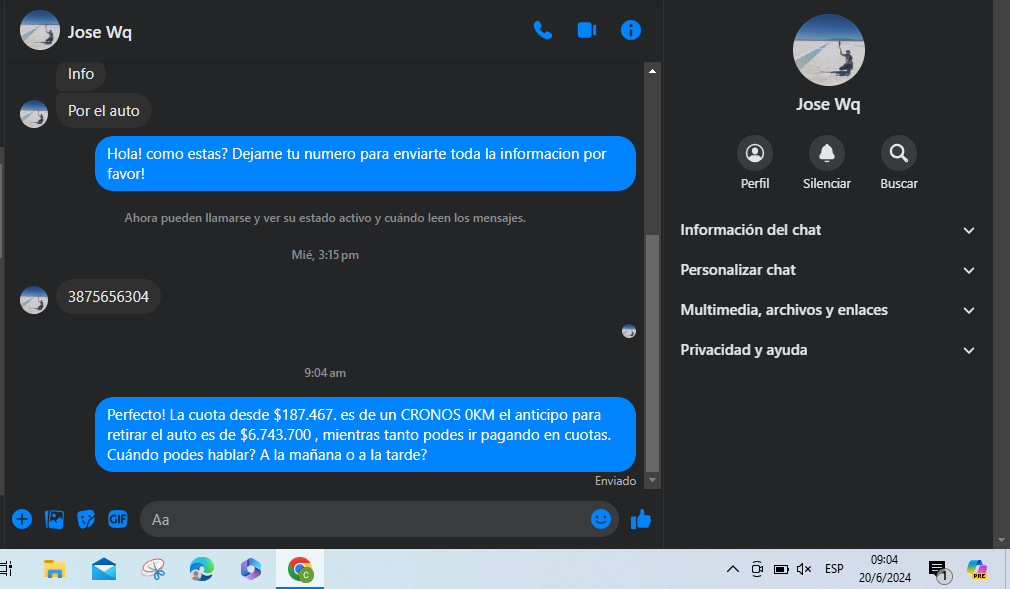
Task: Expand Información del chat section
Action: coord(828,230)
